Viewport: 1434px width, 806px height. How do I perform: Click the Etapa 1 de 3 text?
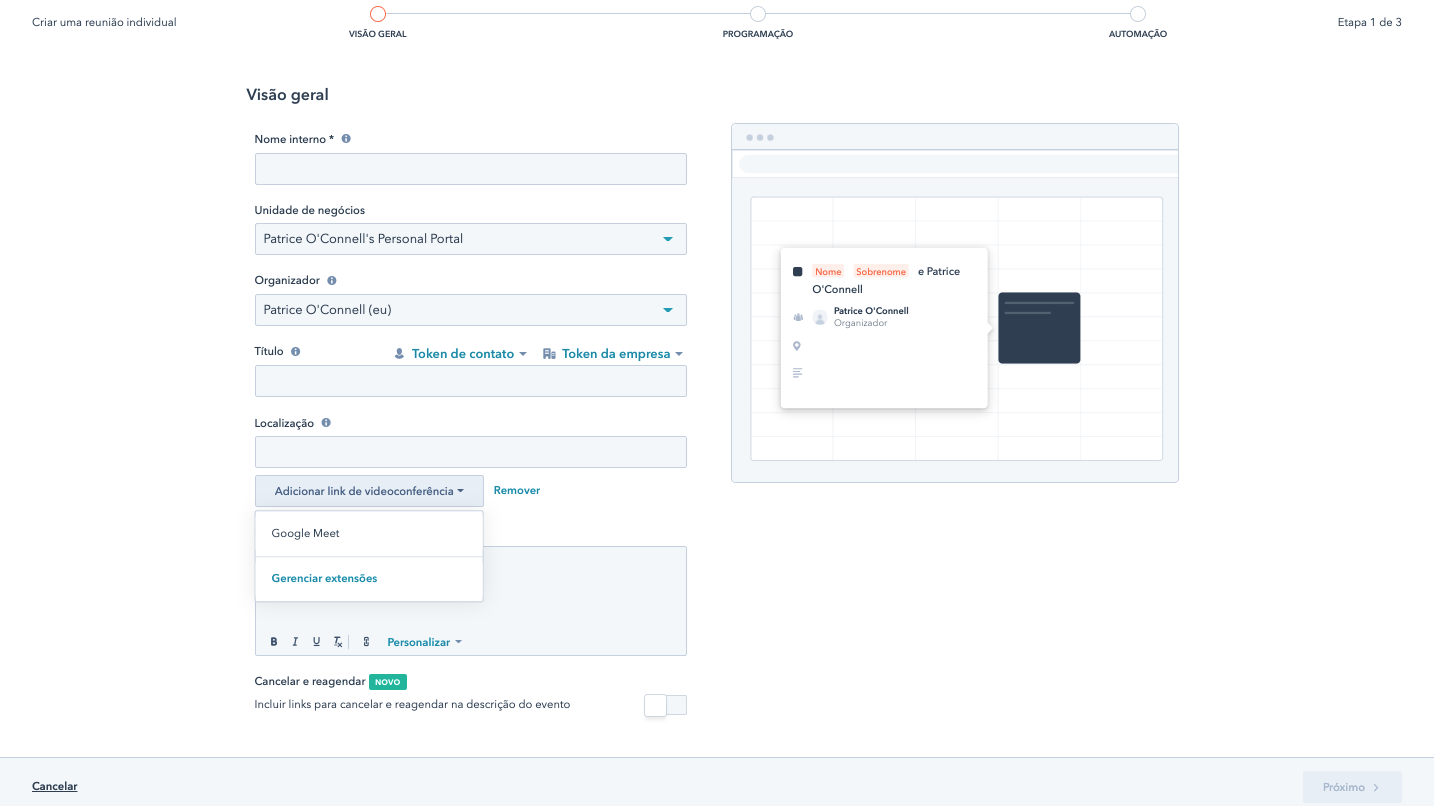click(1369, 22)
